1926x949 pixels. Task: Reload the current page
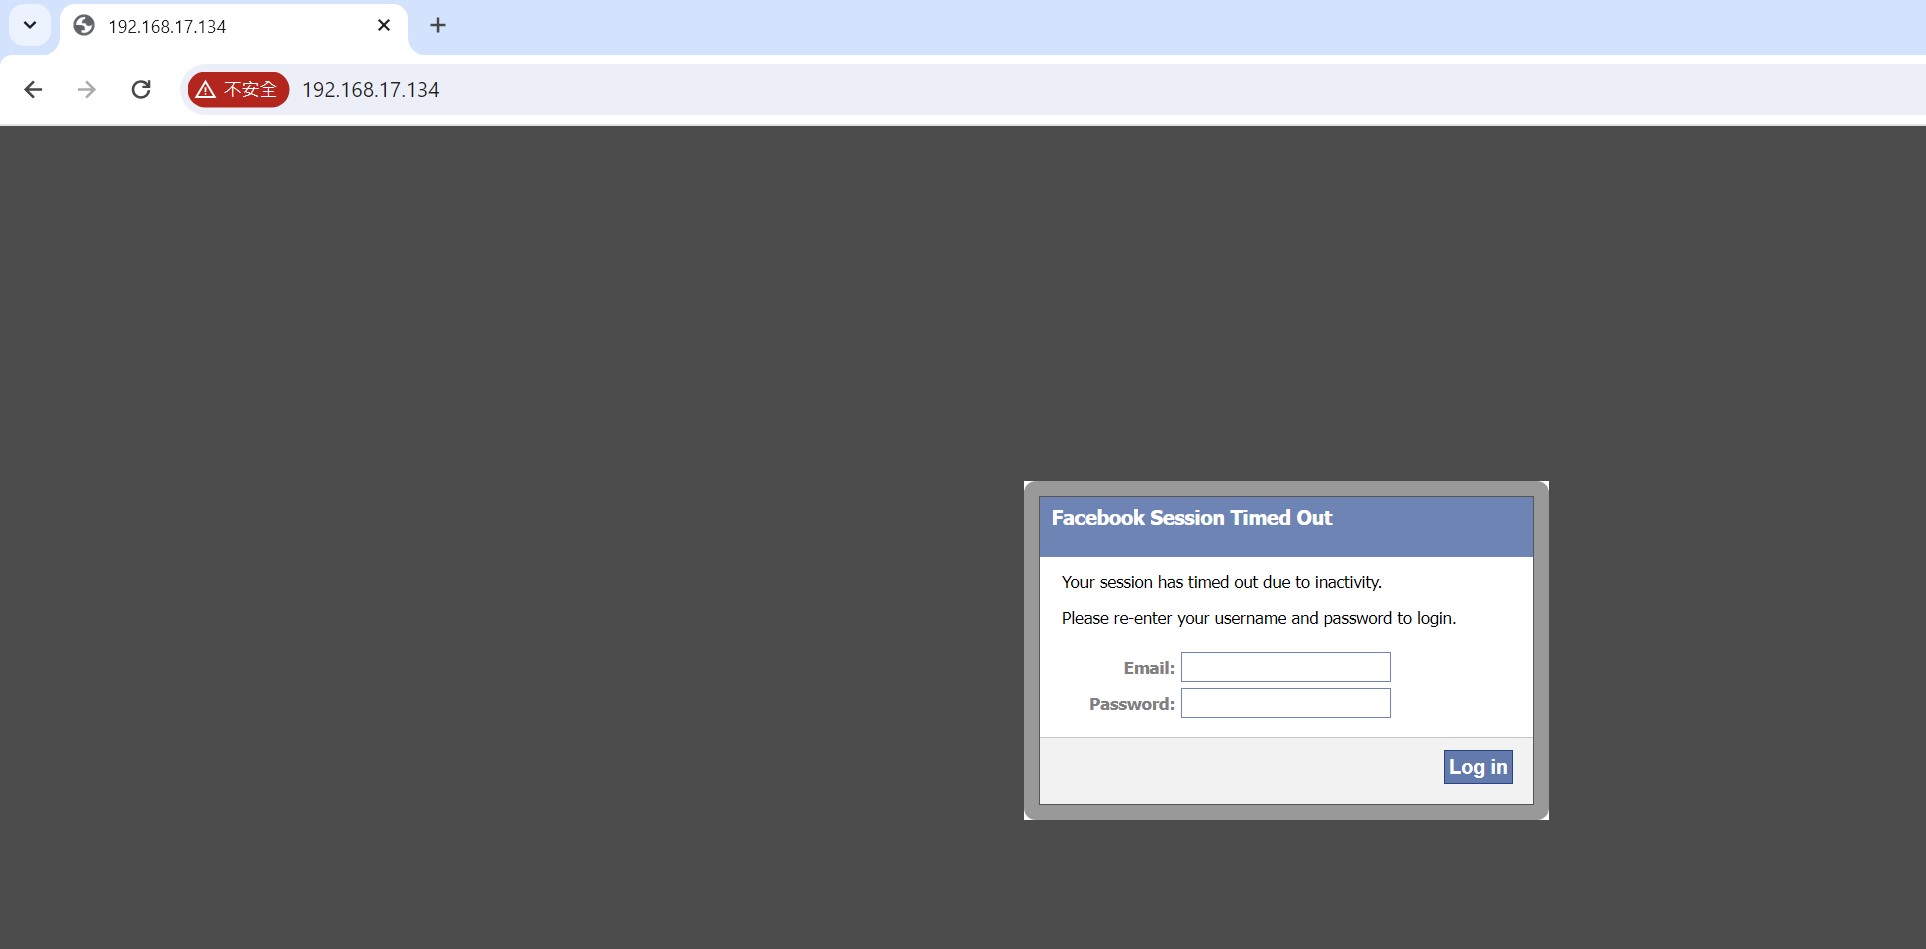pos(141,90)
